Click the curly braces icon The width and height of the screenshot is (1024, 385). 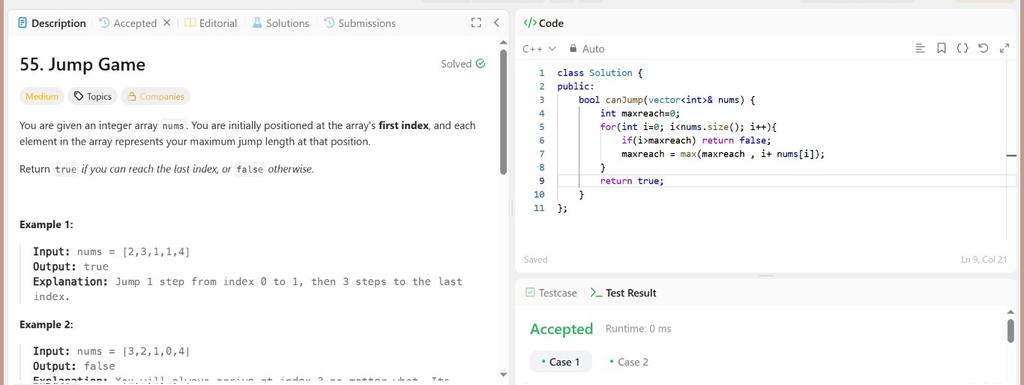click(962, 48)
